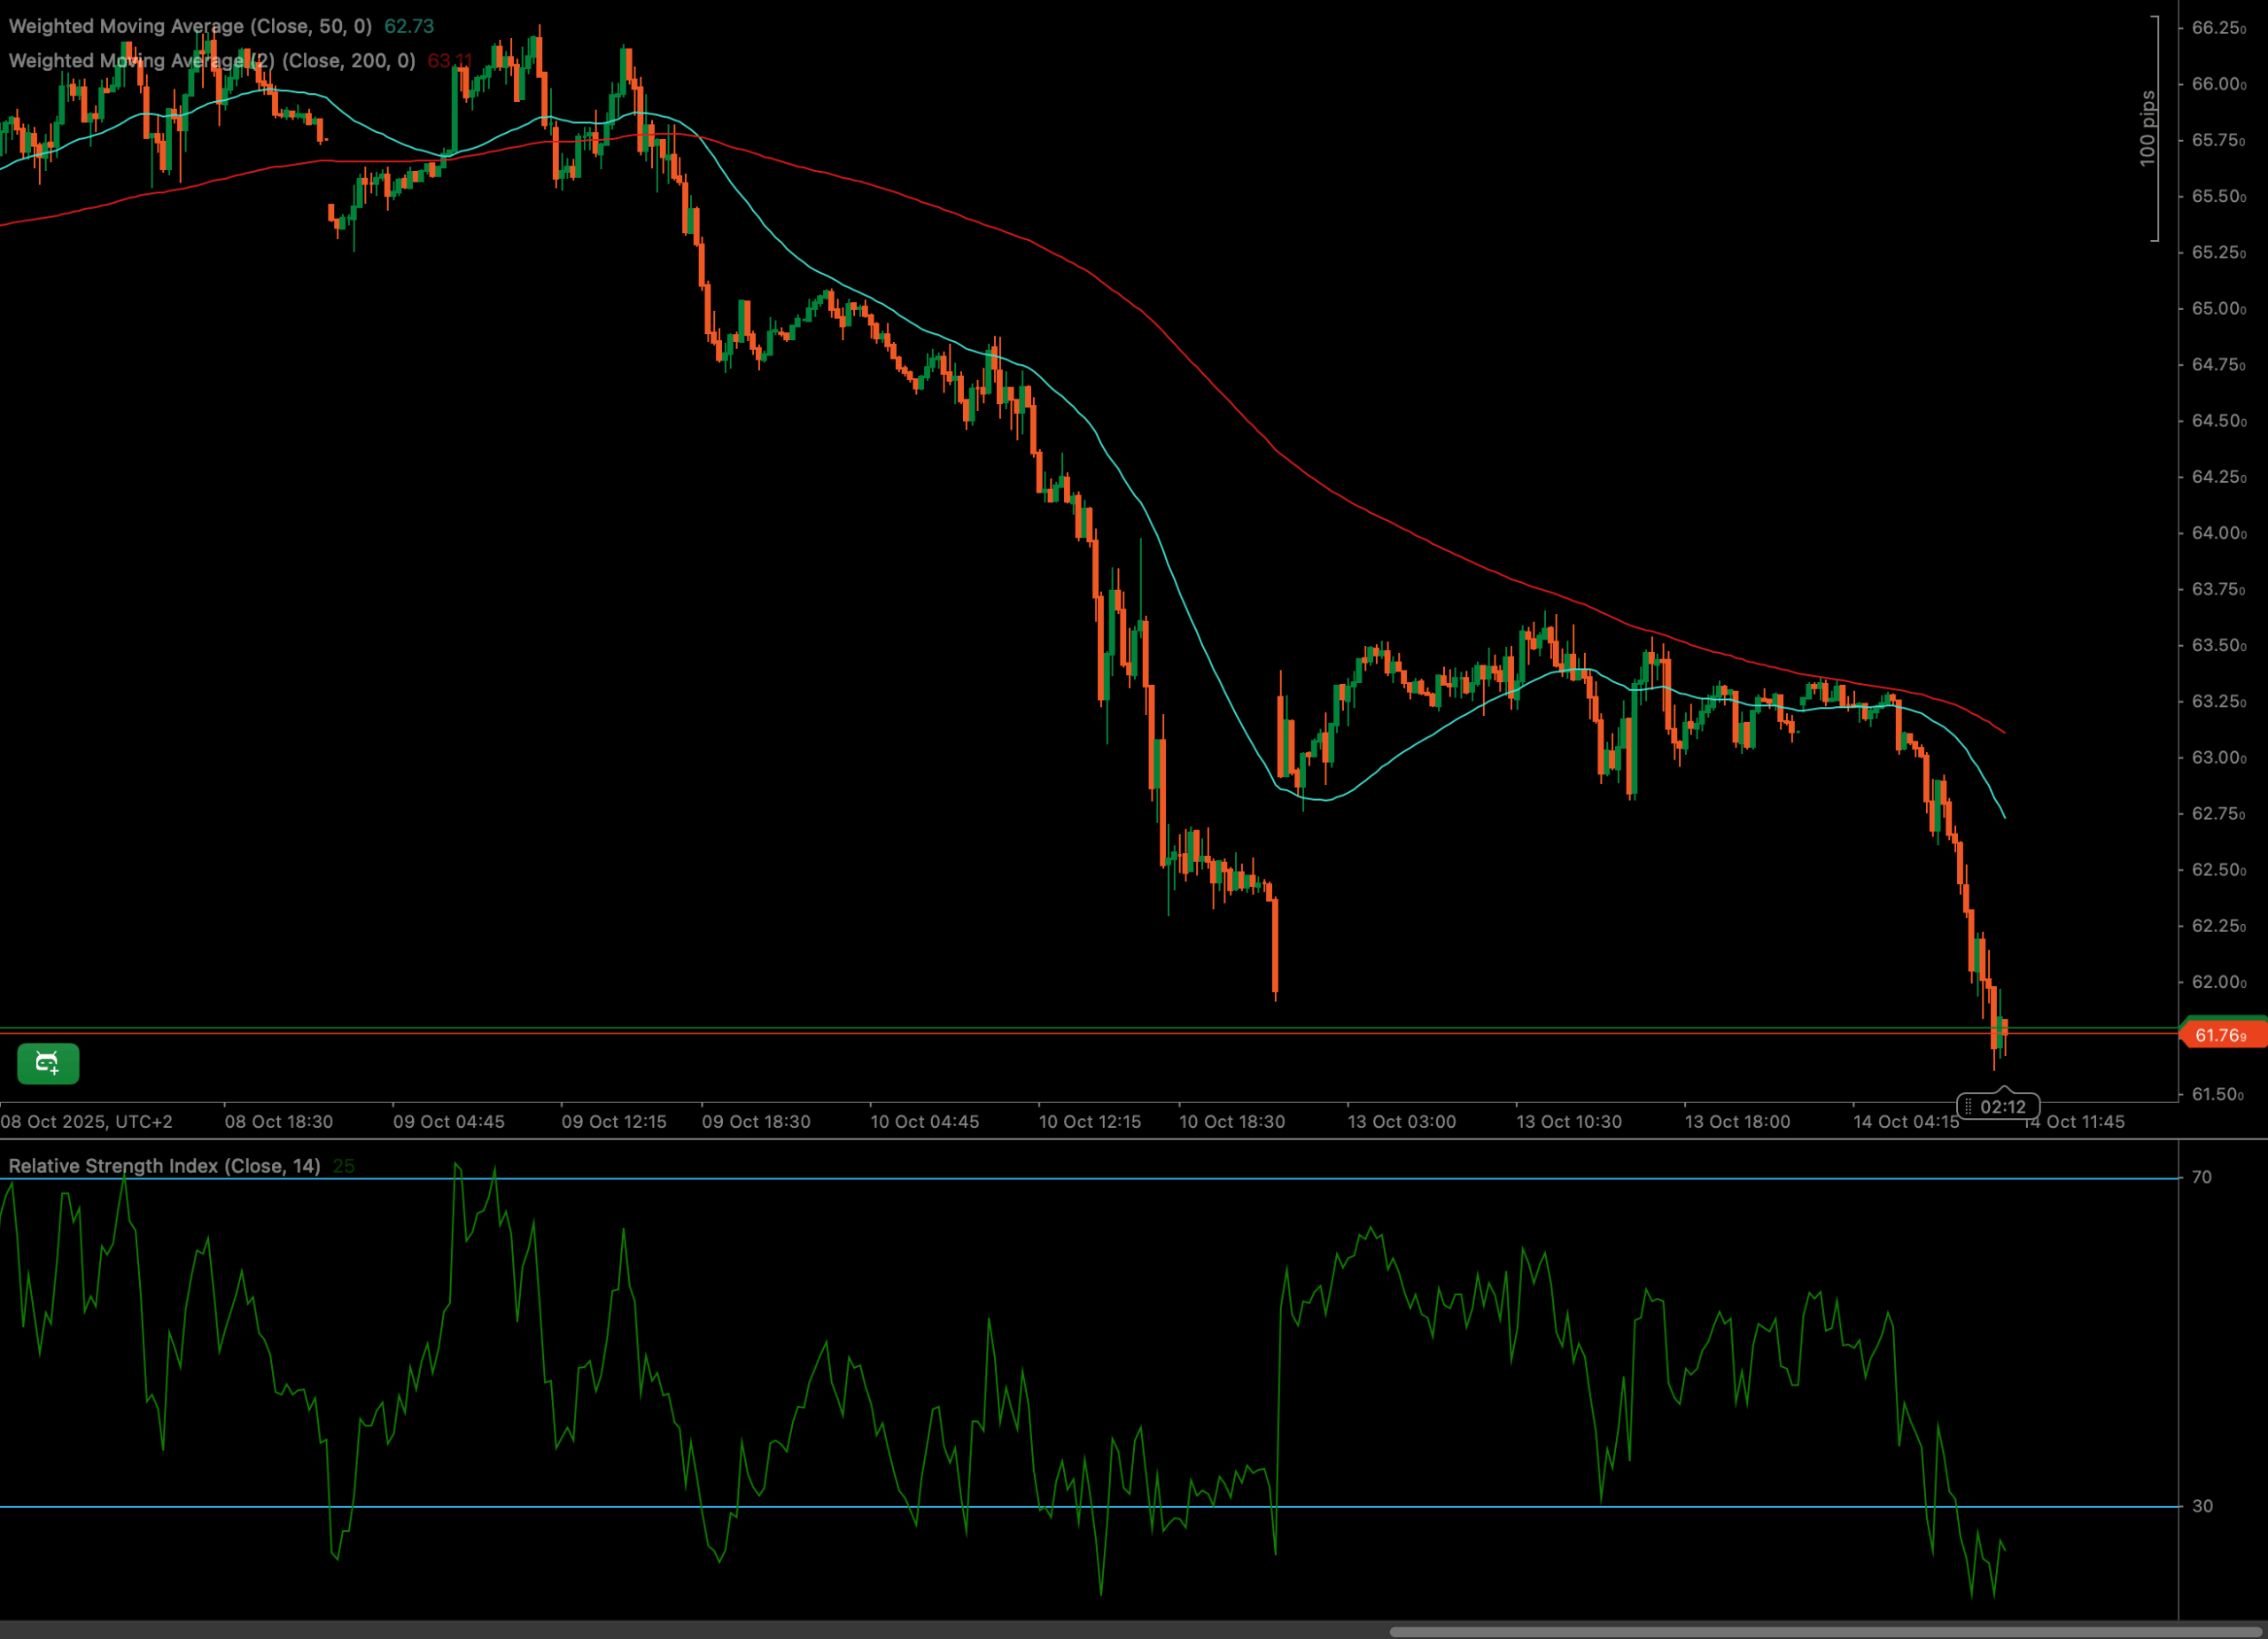Click the 02:12 candle countdown bubble
This screenshot has height=1639, width=2268.
pyautogui.click(x=2002, y=1106)
